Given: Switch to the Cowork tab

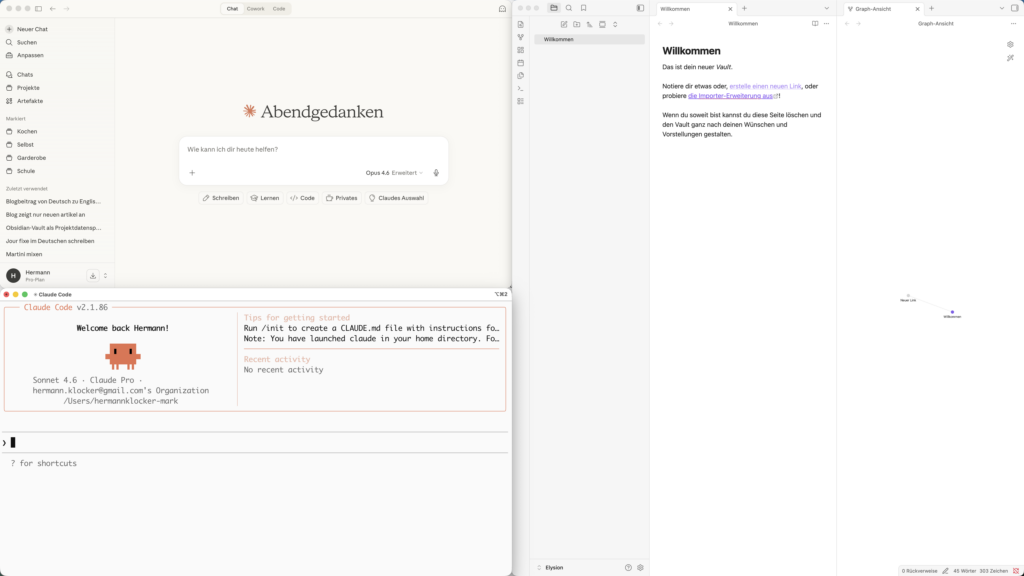Looking at the screenshot, I should (x=256, y=9).
